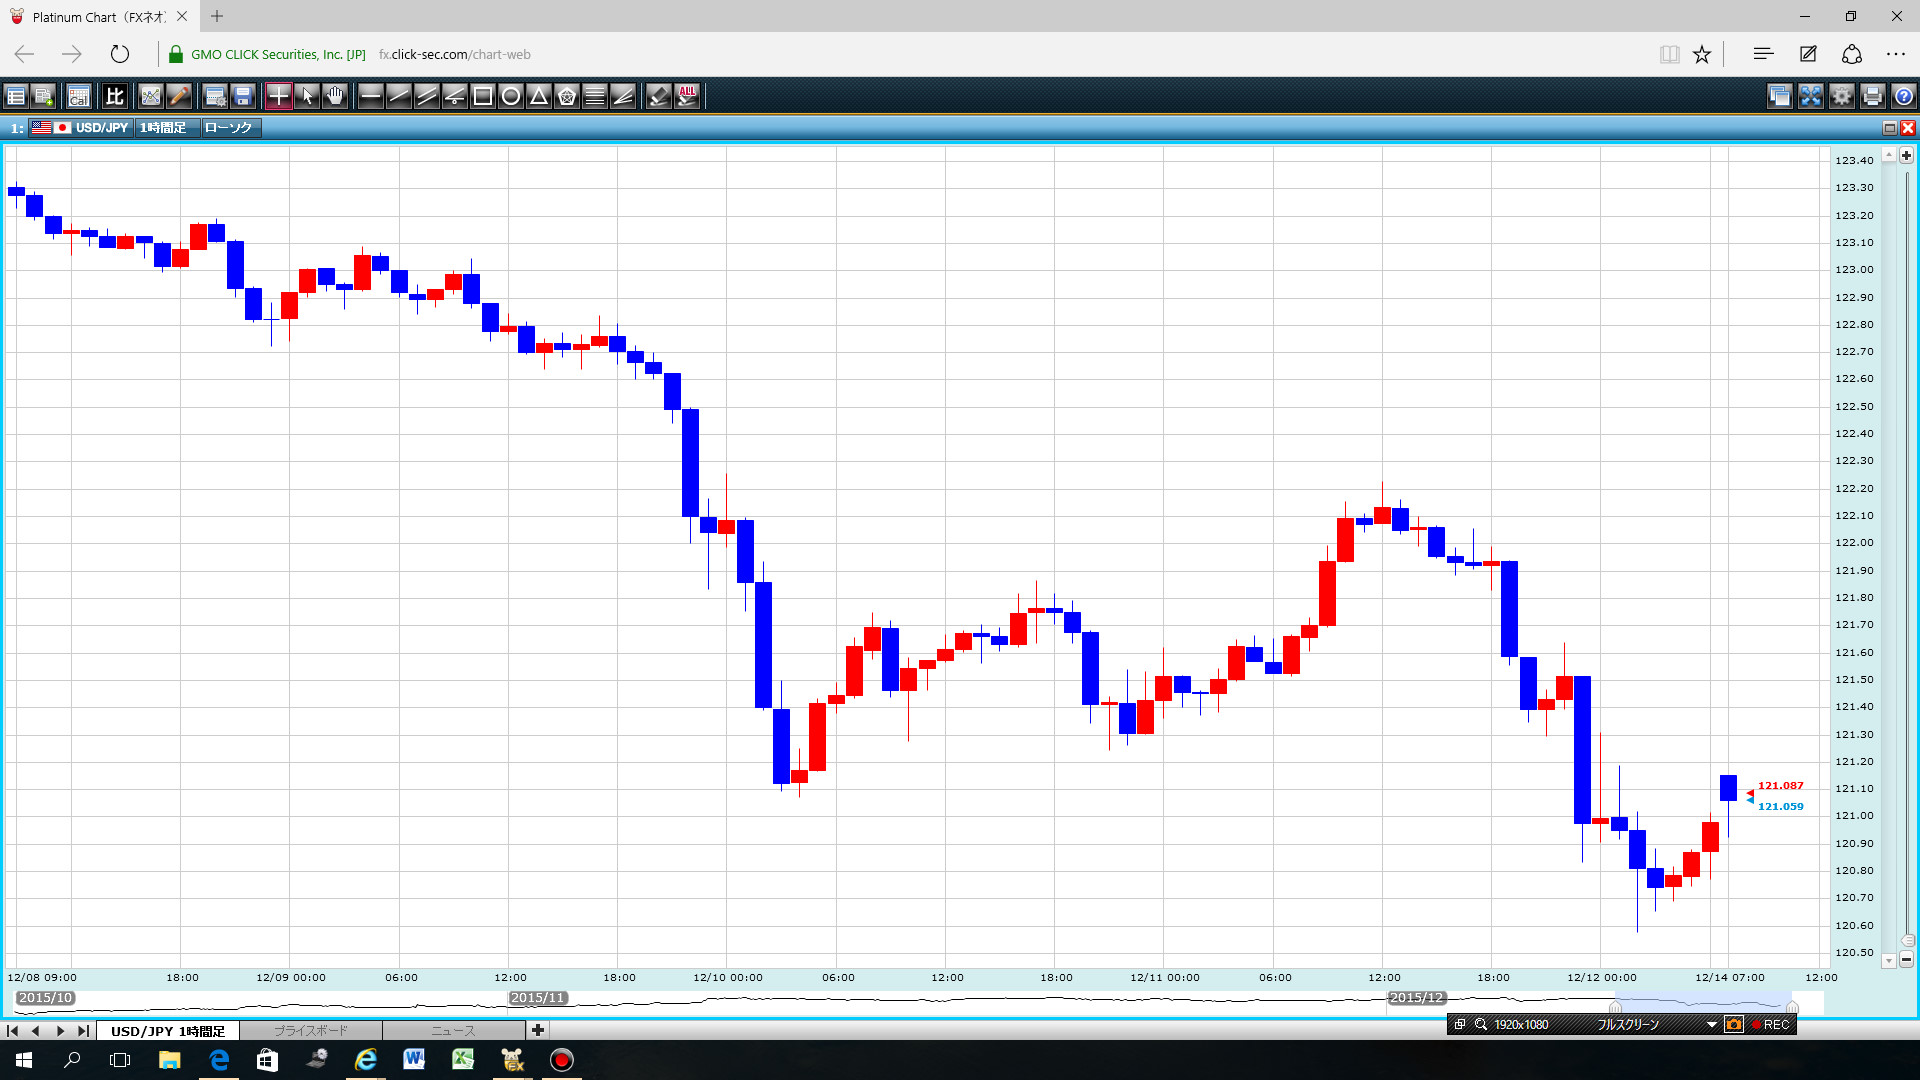The width and height of the screenshot is (1920, 1080).
Task: Choose the circle drawing tool
Action: pyautogui.click(x=511, y=96)
